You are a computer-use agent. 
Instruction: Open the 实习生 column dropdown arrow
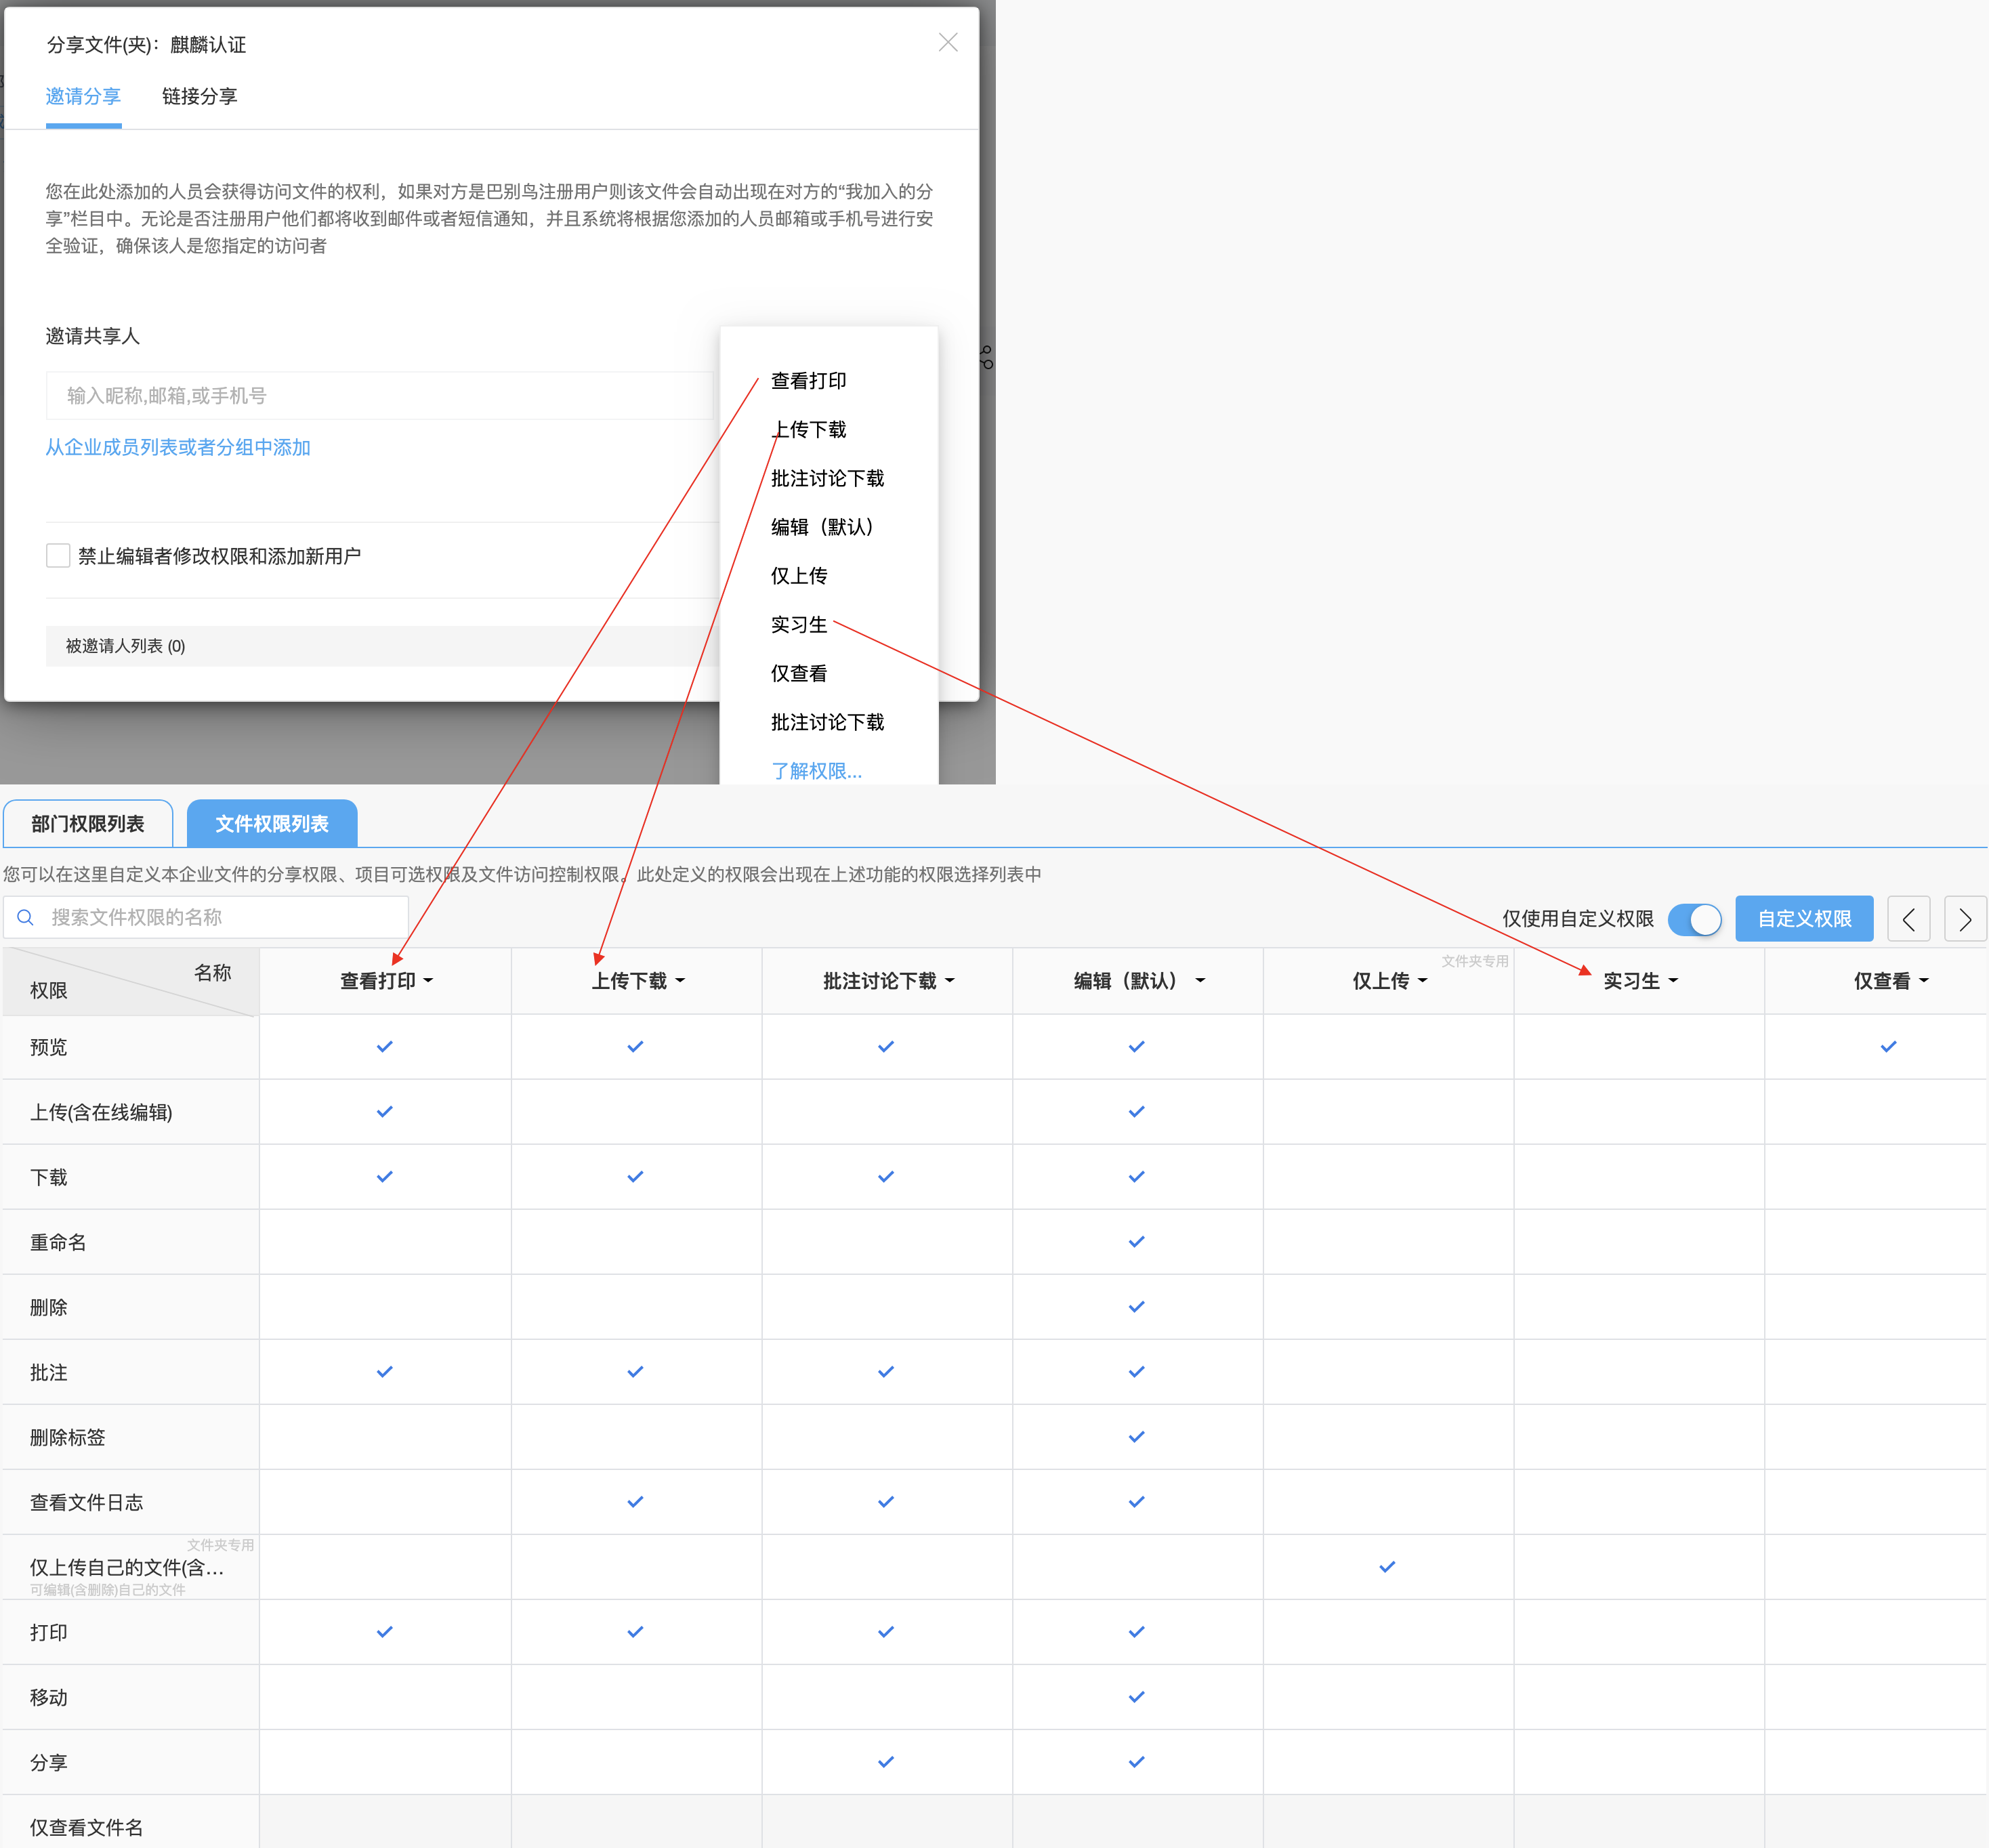pos(1673,981)
